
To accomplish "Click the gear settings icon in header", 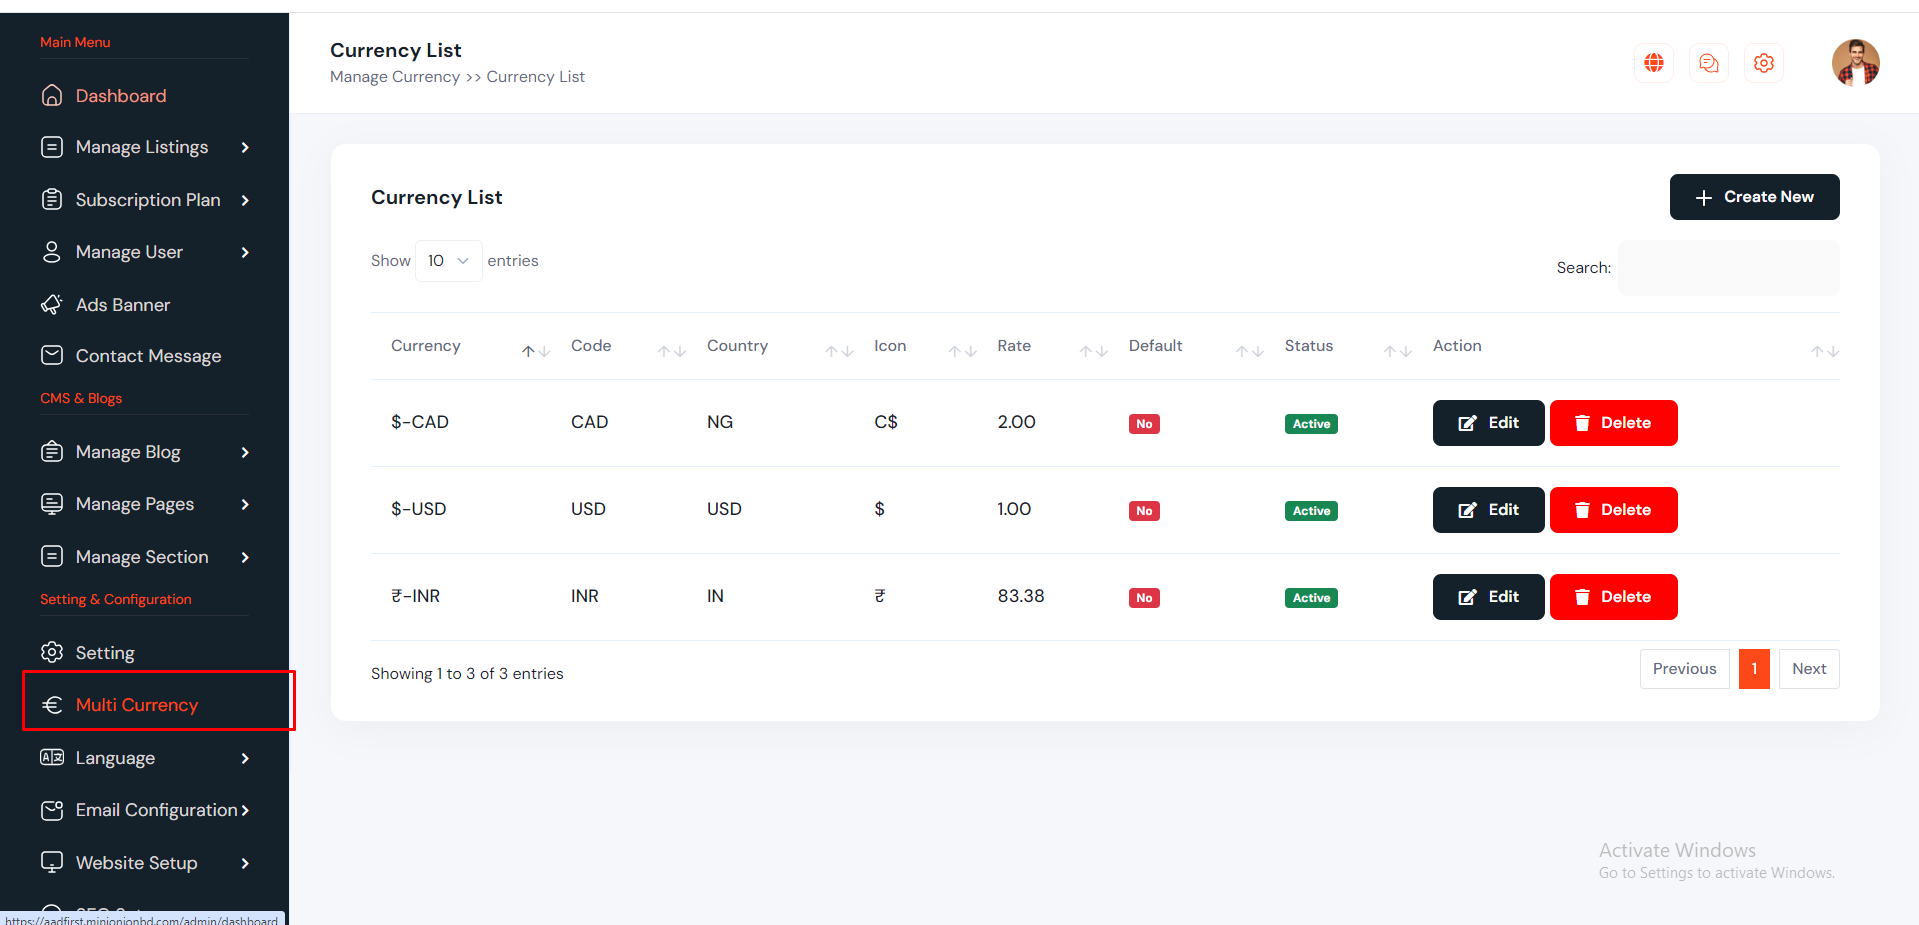I will [x=1764, y=63].
